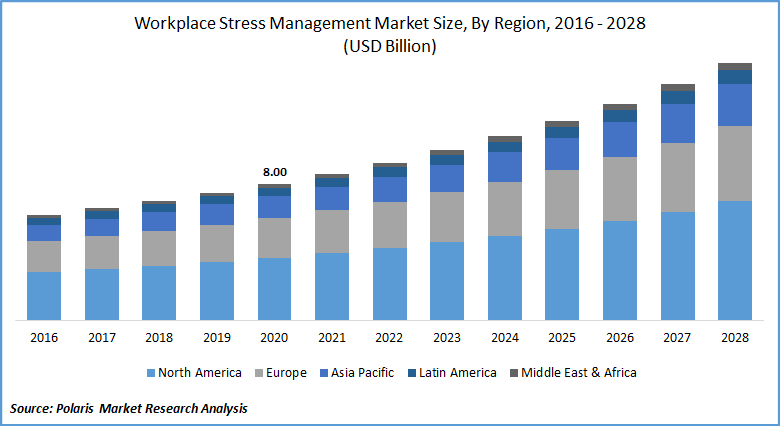Click the Middle East & Africa legend swatch
This screenshot has height=426, width=780.
coord(516,373)
